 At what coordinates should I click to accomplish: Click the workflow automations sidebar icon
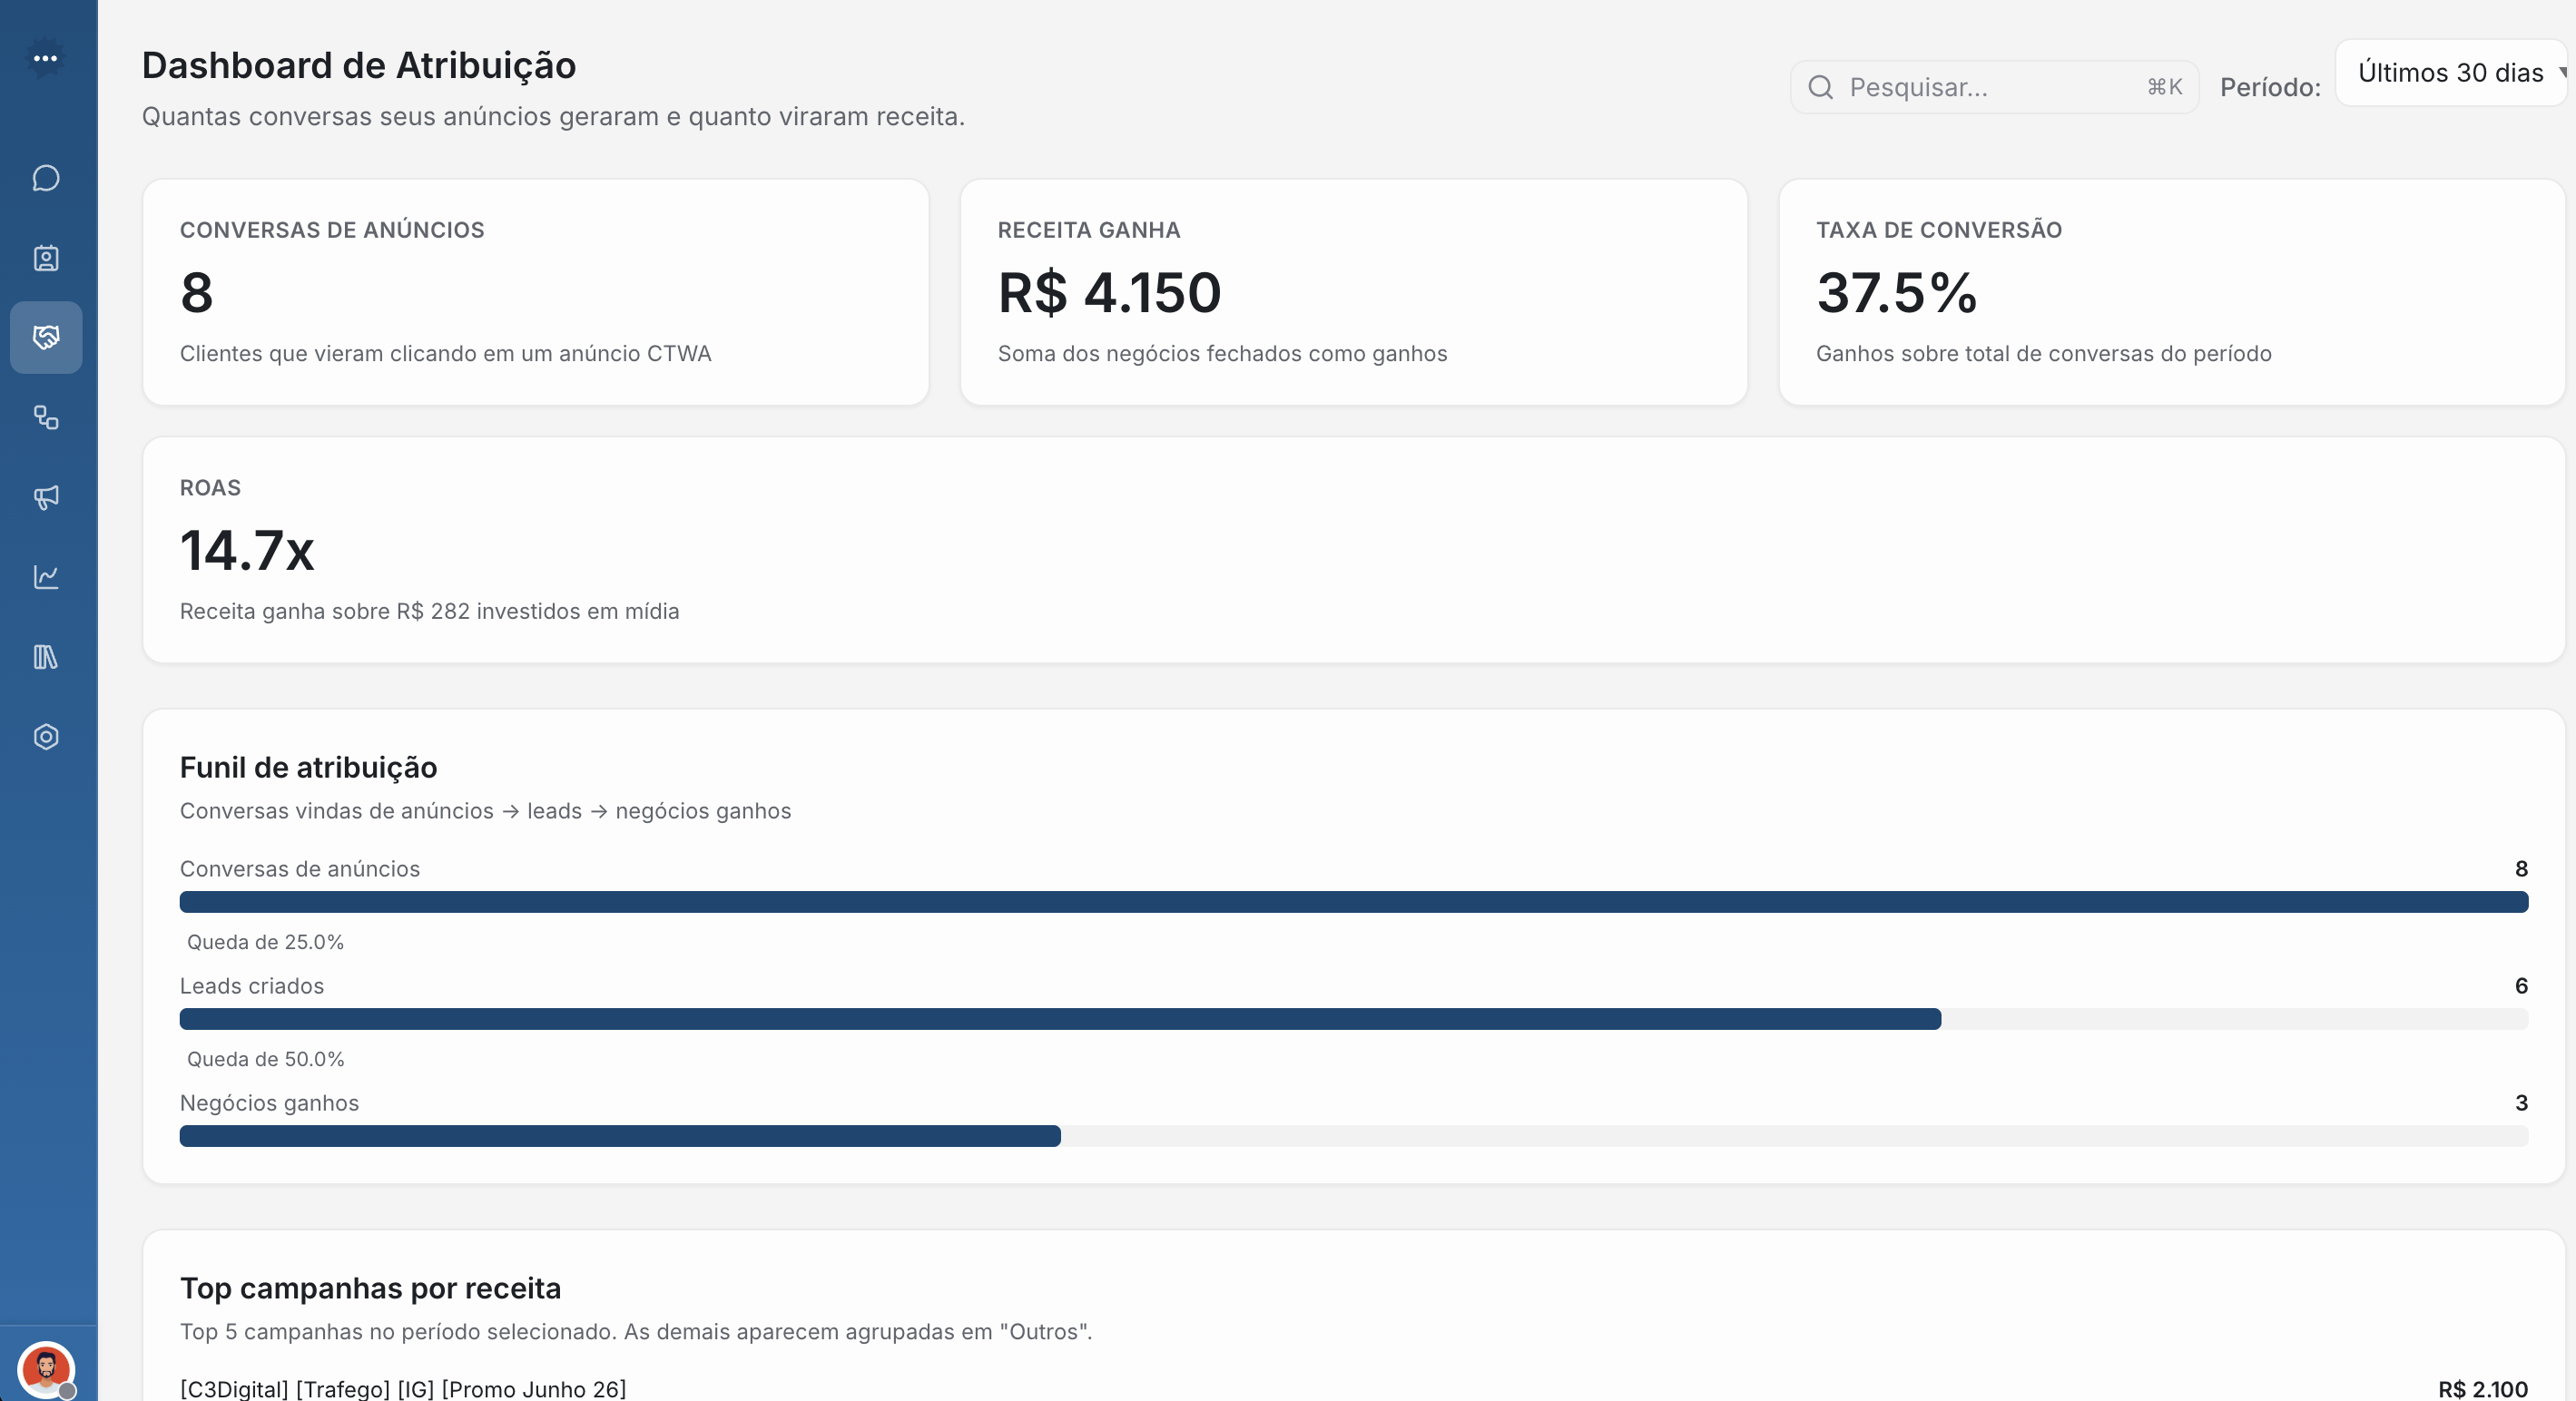[46, 418]
